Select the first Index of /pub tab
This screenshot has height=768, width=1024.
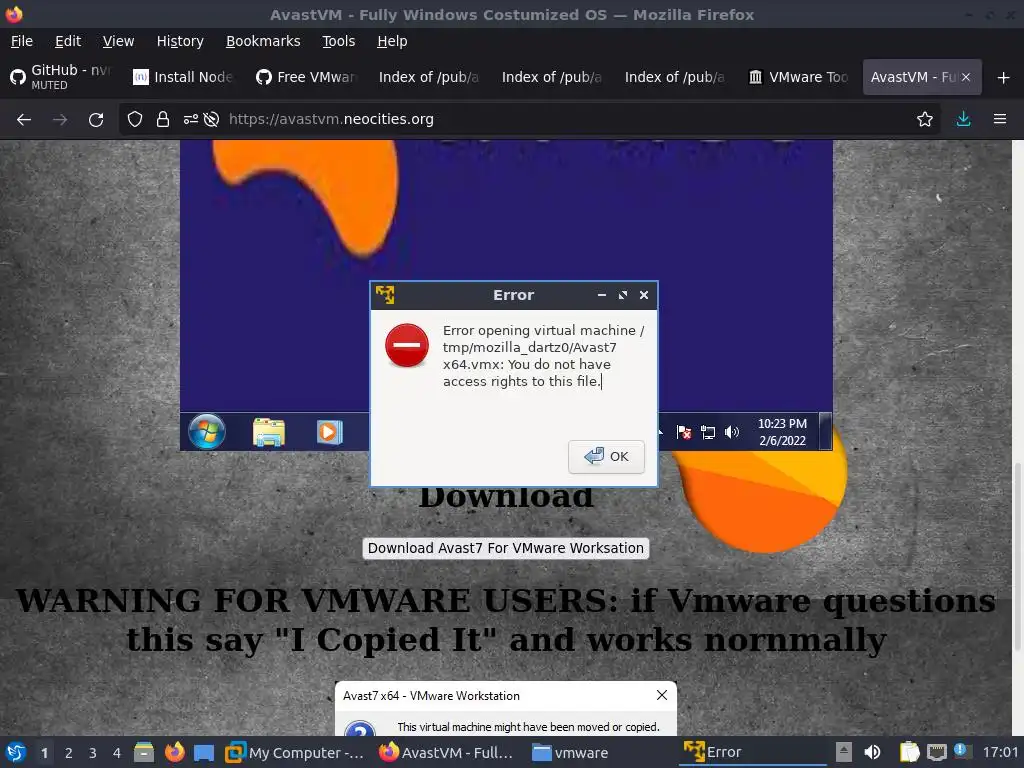[429, 77]
